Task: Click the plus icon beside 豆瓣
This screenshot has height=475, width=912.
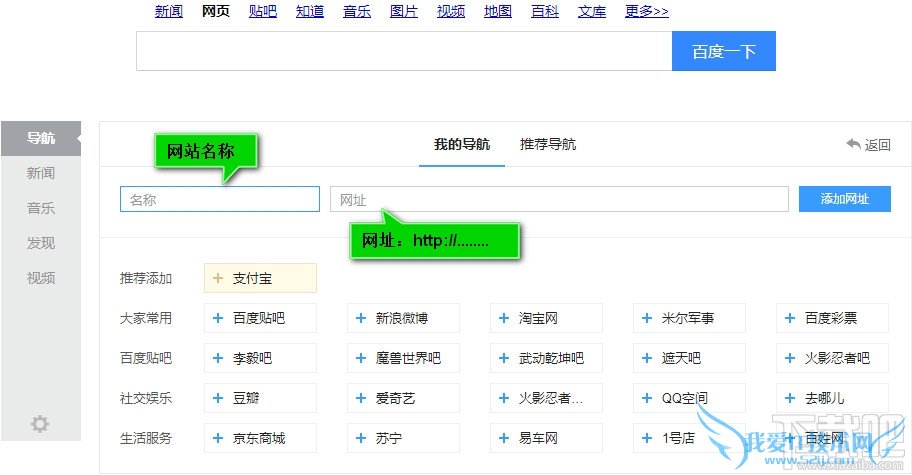Action: 218,398
